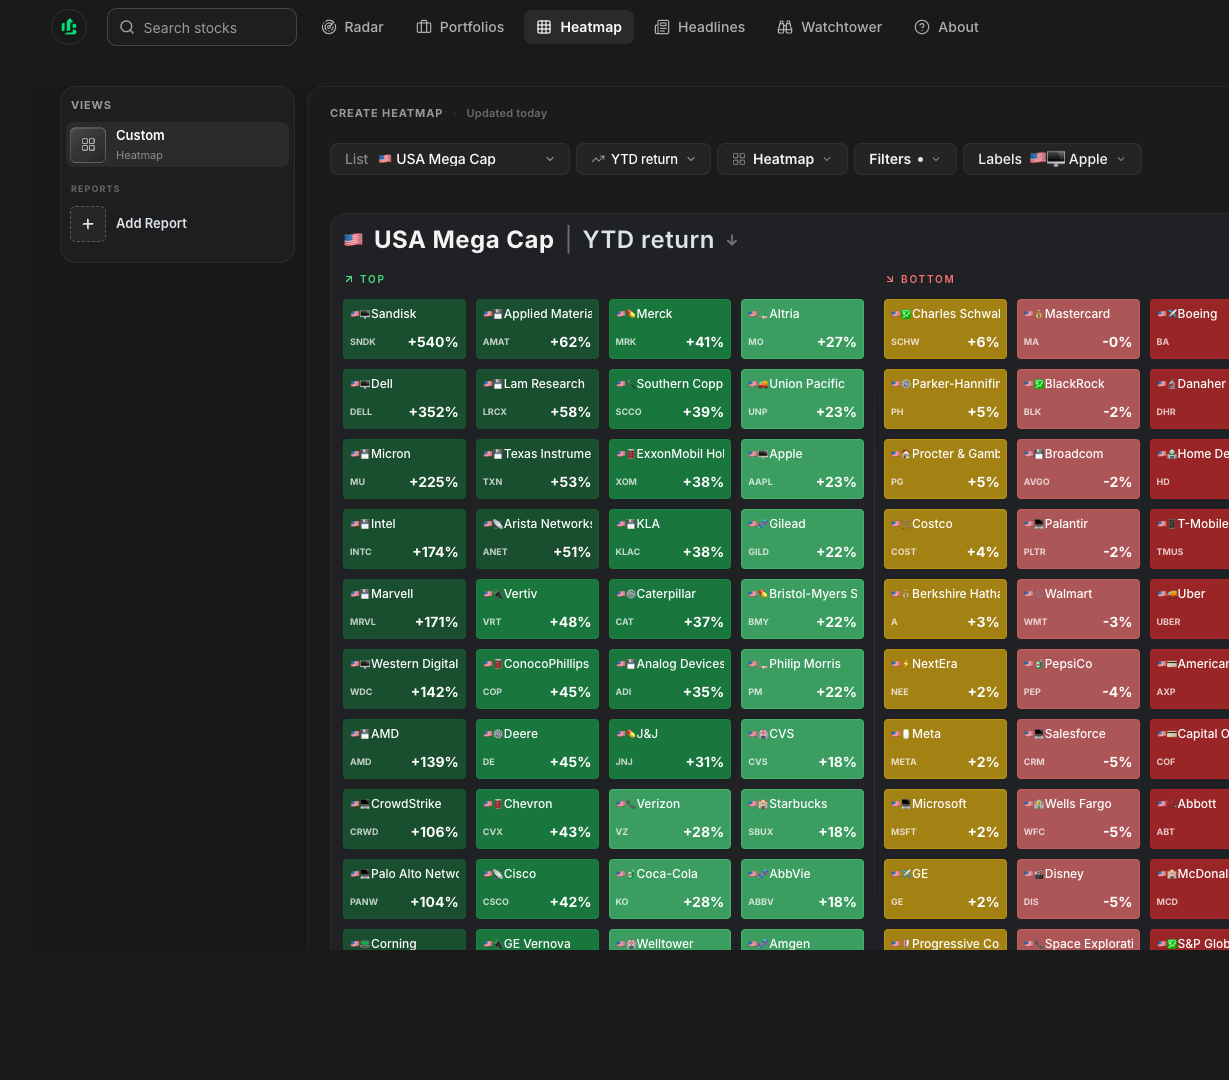Click the TOP section label
This screenshot has height=1080, width=1229.
pos(372,279)
